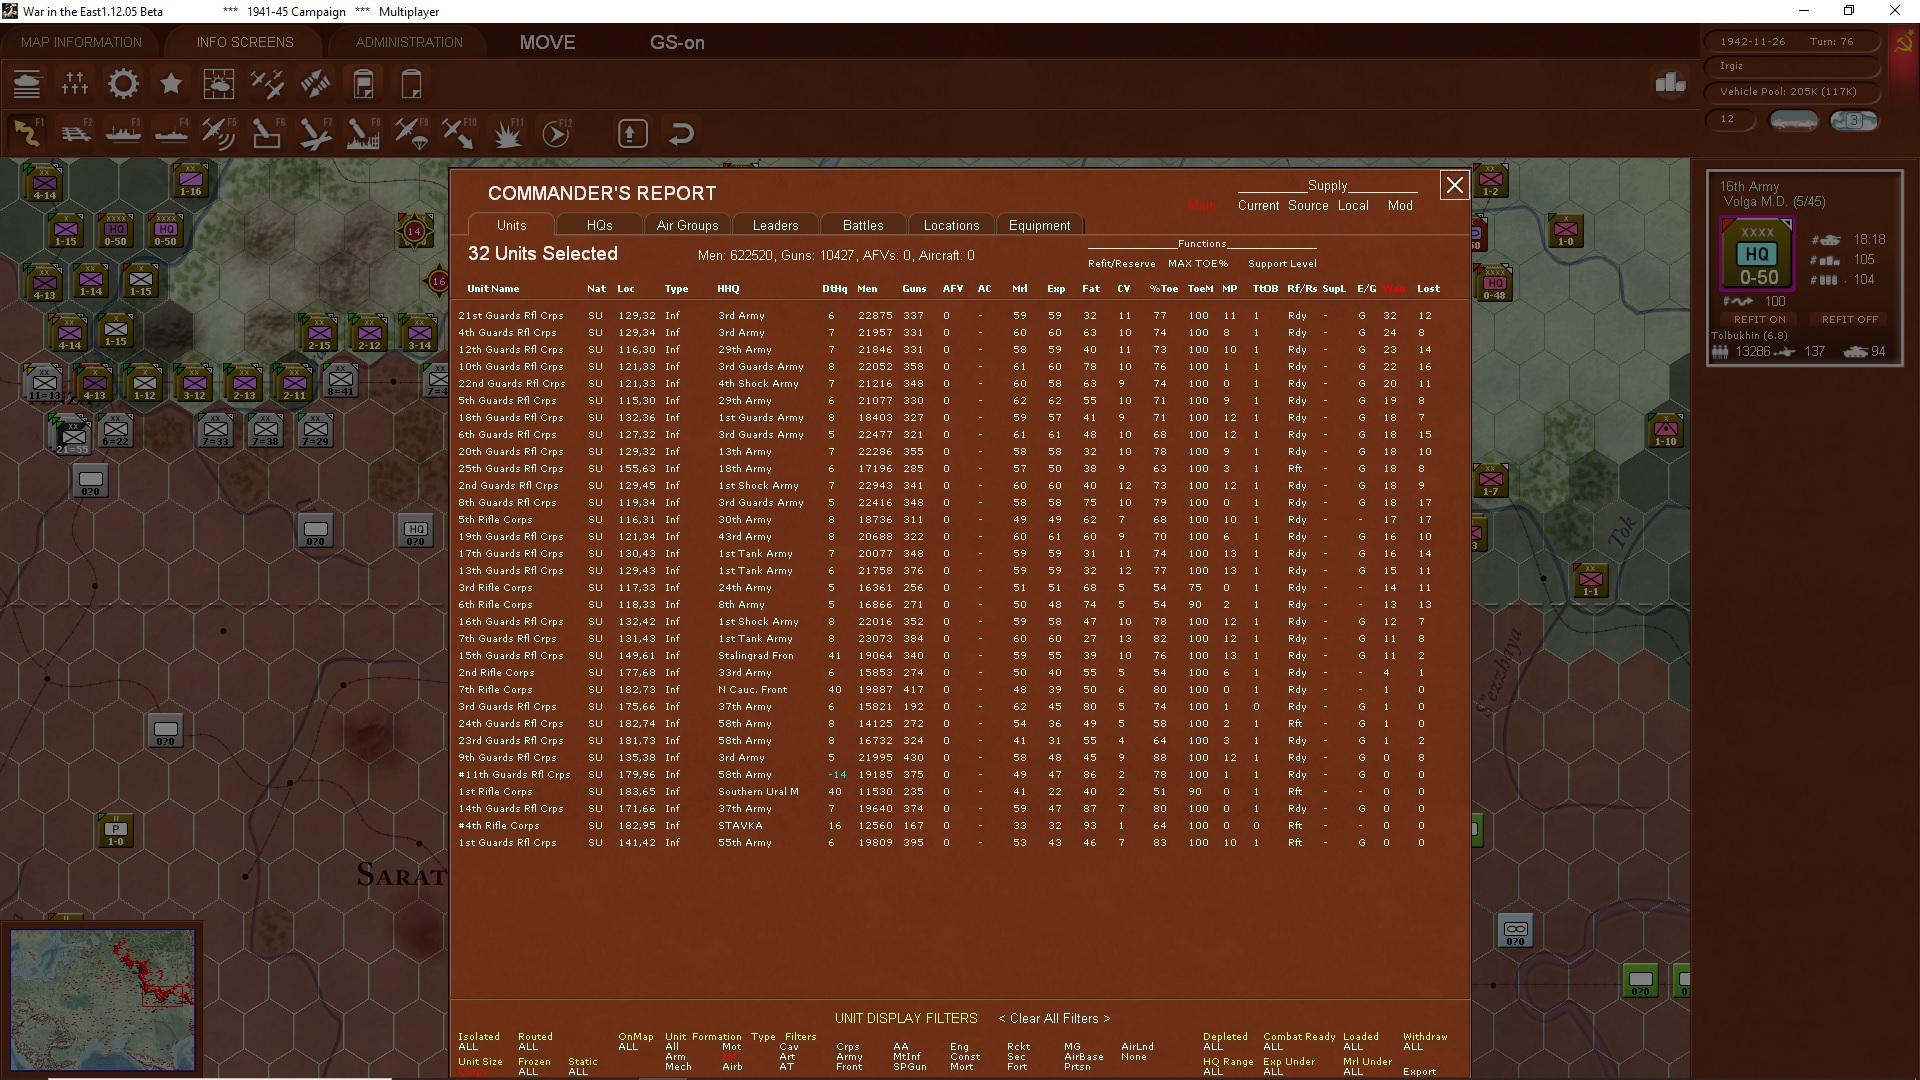Screen dimensions: 1920x1080
Task: Switch to the Equipment tab
Action: pyautogui.click(x=1039, y=225)
